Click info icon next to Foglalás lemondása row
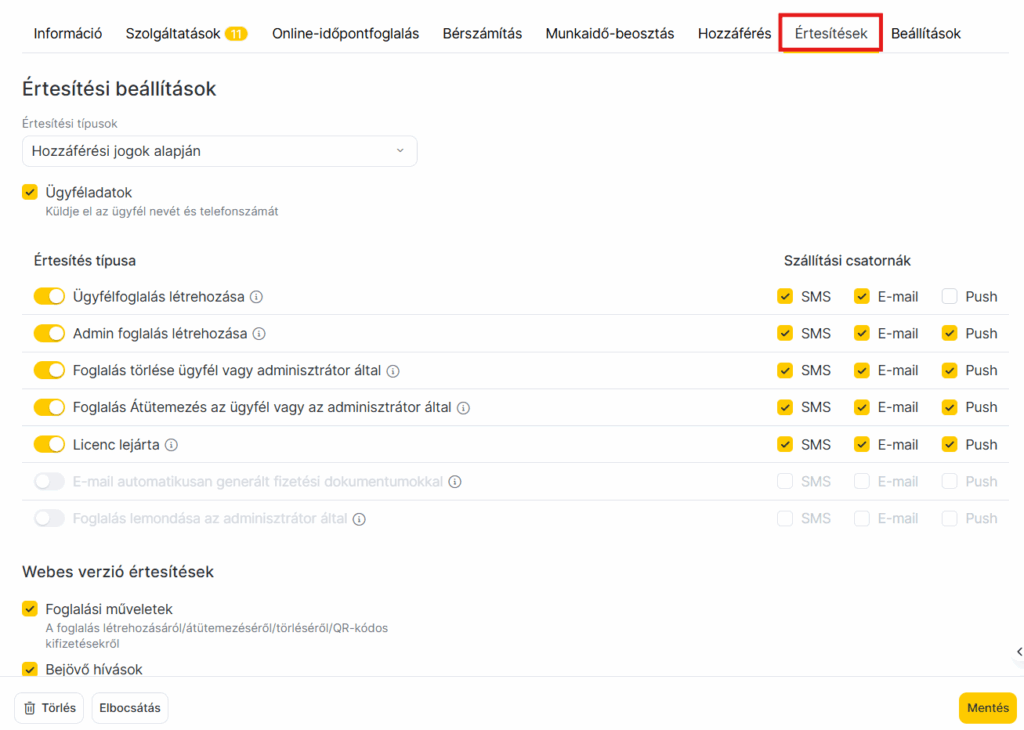This screenshot has height=730, width=1024. pyautogui.click(x=359, y=519)
